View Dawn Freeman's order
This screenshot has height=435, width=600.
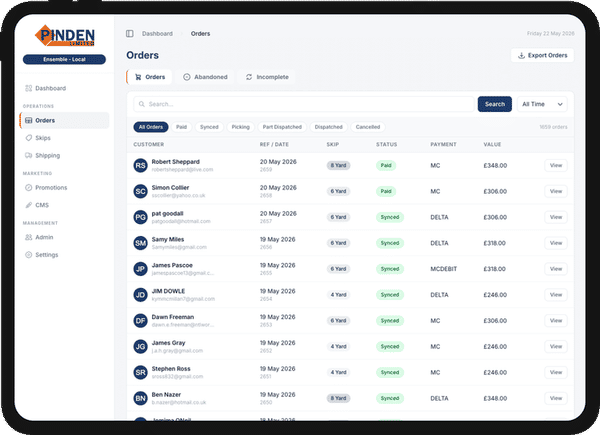[556, 321]
